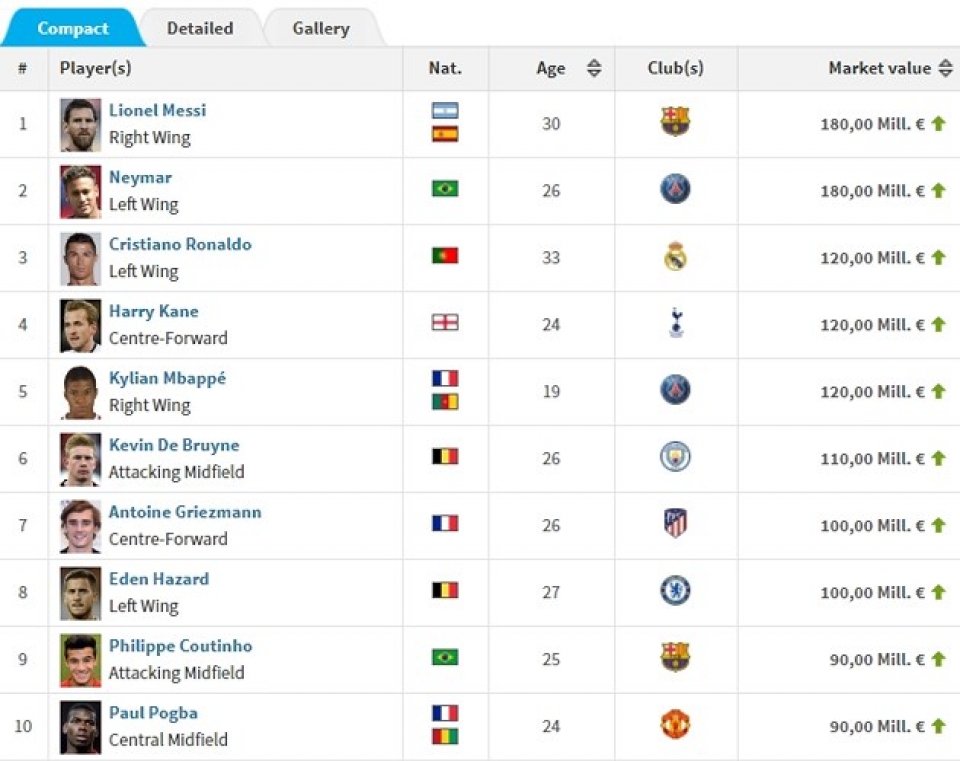Click the Portugal flag in Ronaldo's row

tap(445, 256)
